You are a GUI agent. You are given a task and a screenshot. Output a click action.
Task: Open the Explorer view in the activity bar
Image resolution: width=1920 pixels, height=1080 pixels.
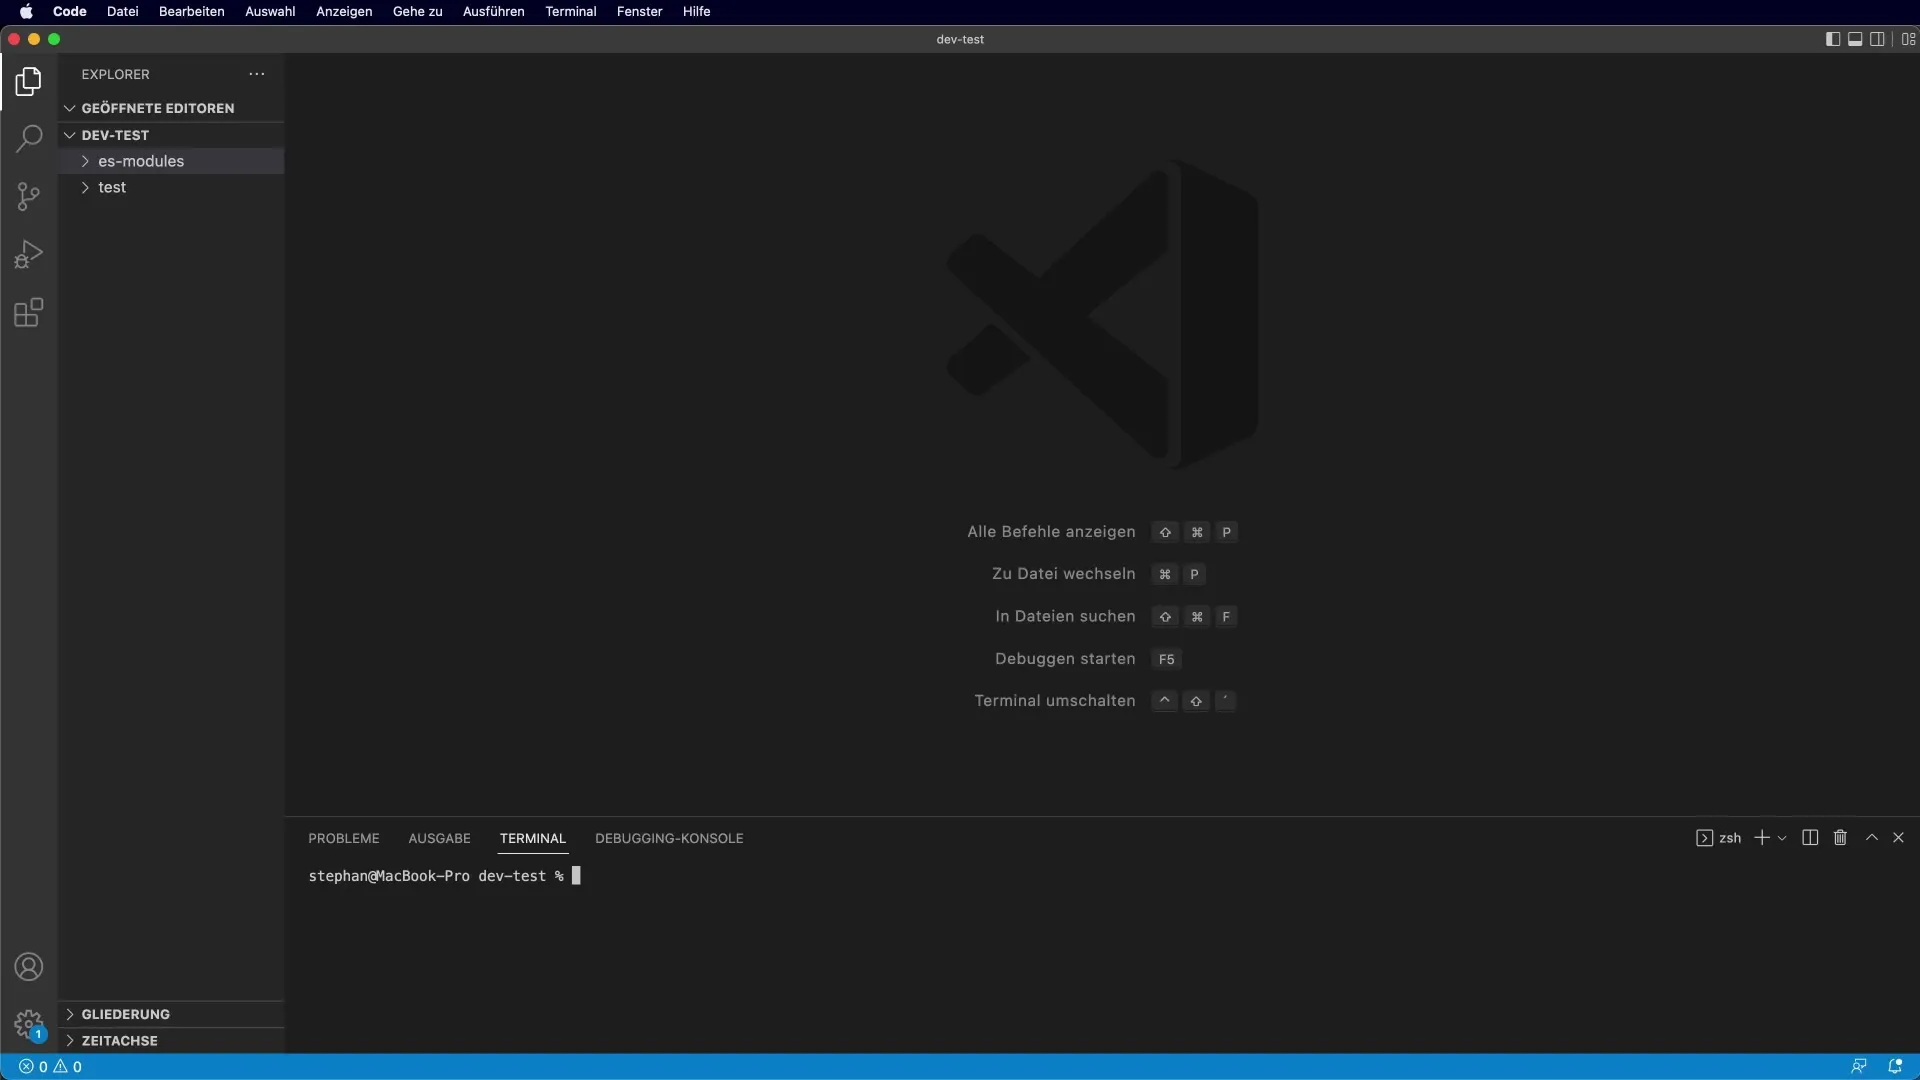click(x=29, y=82)
